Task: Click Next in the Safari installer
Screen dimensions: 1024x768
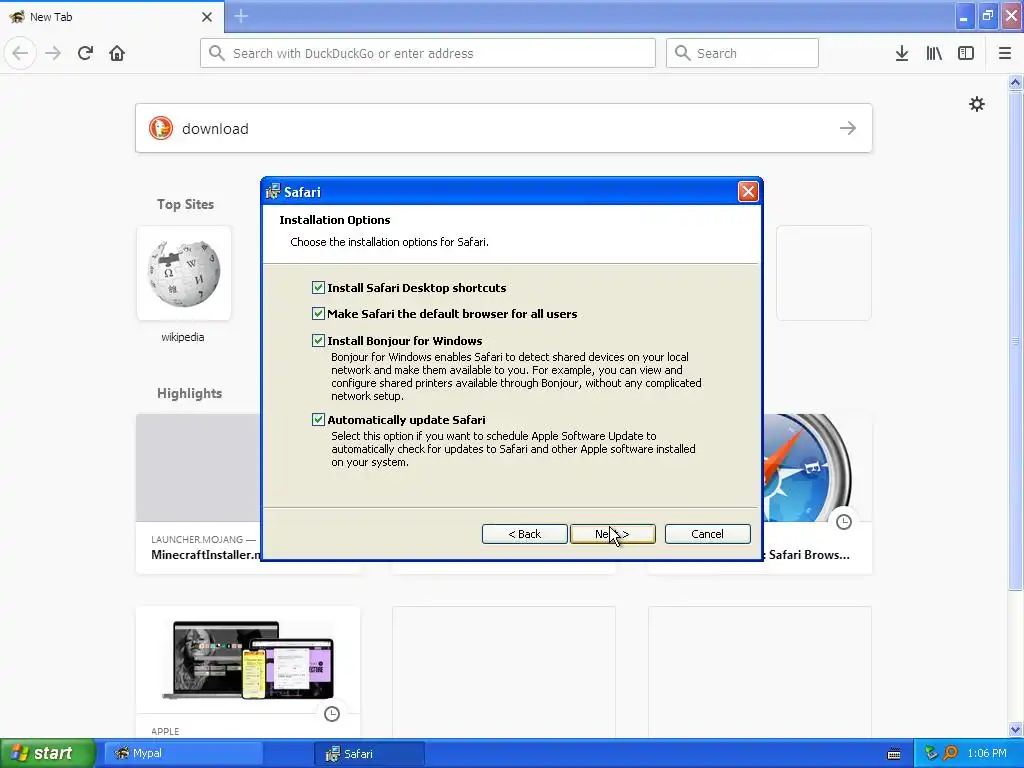Action: (x=613, y=534)
